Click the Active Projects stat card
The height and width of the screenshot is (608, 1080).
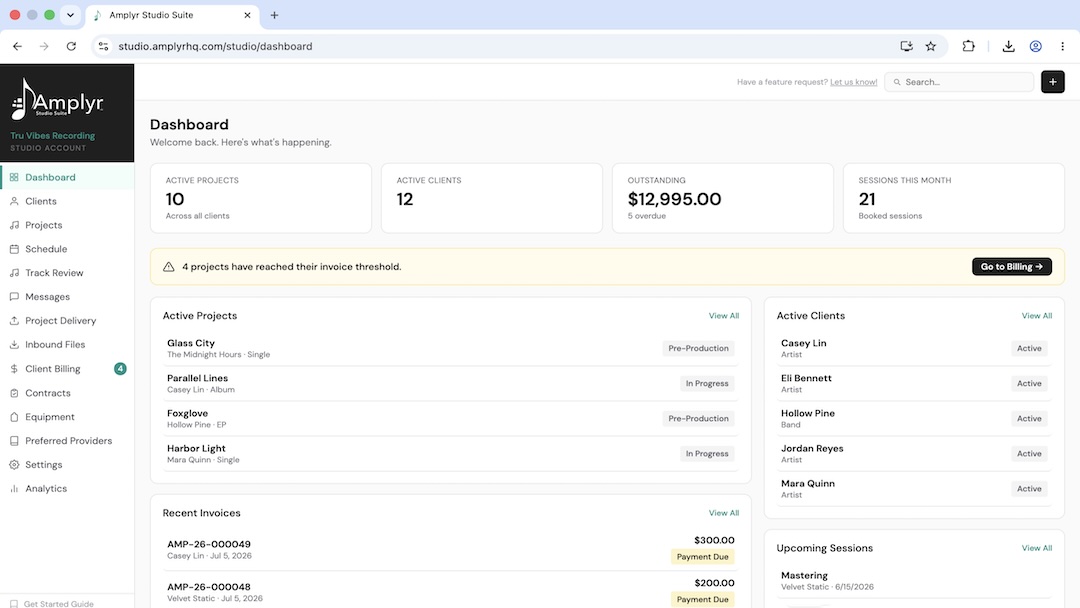[x=260, y=198]
